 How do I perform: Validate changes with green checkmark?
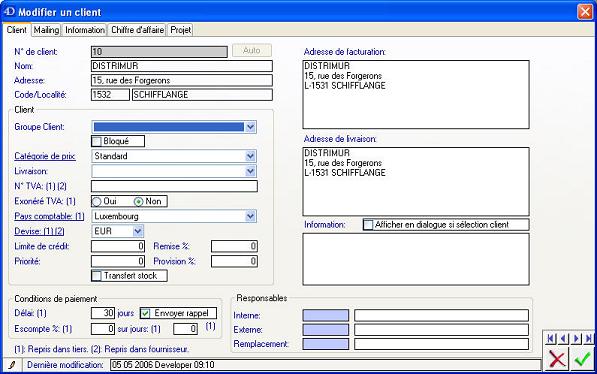[583, 359]
